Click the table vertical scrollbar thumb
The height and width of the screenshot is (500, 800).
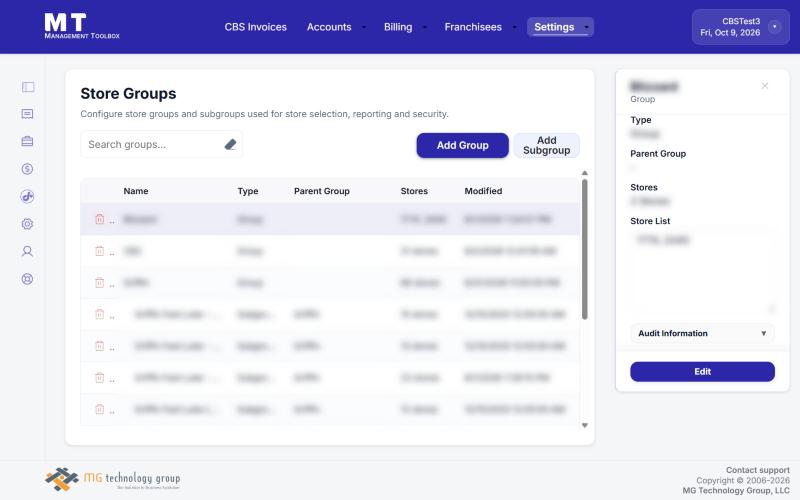(585, 249)
